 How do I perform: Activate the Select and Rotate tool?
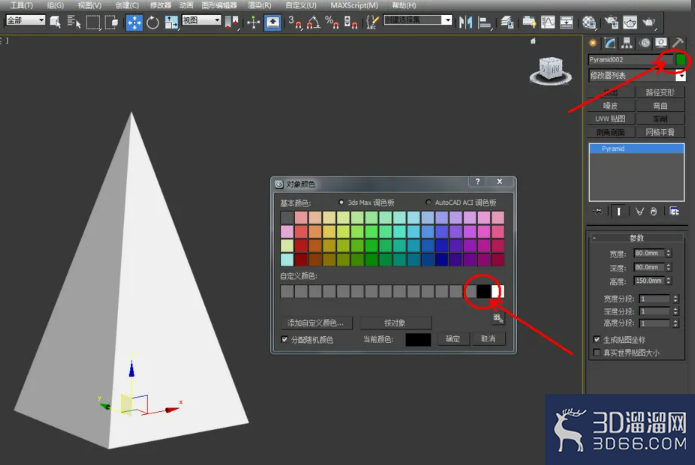click(x=153, y=22)
